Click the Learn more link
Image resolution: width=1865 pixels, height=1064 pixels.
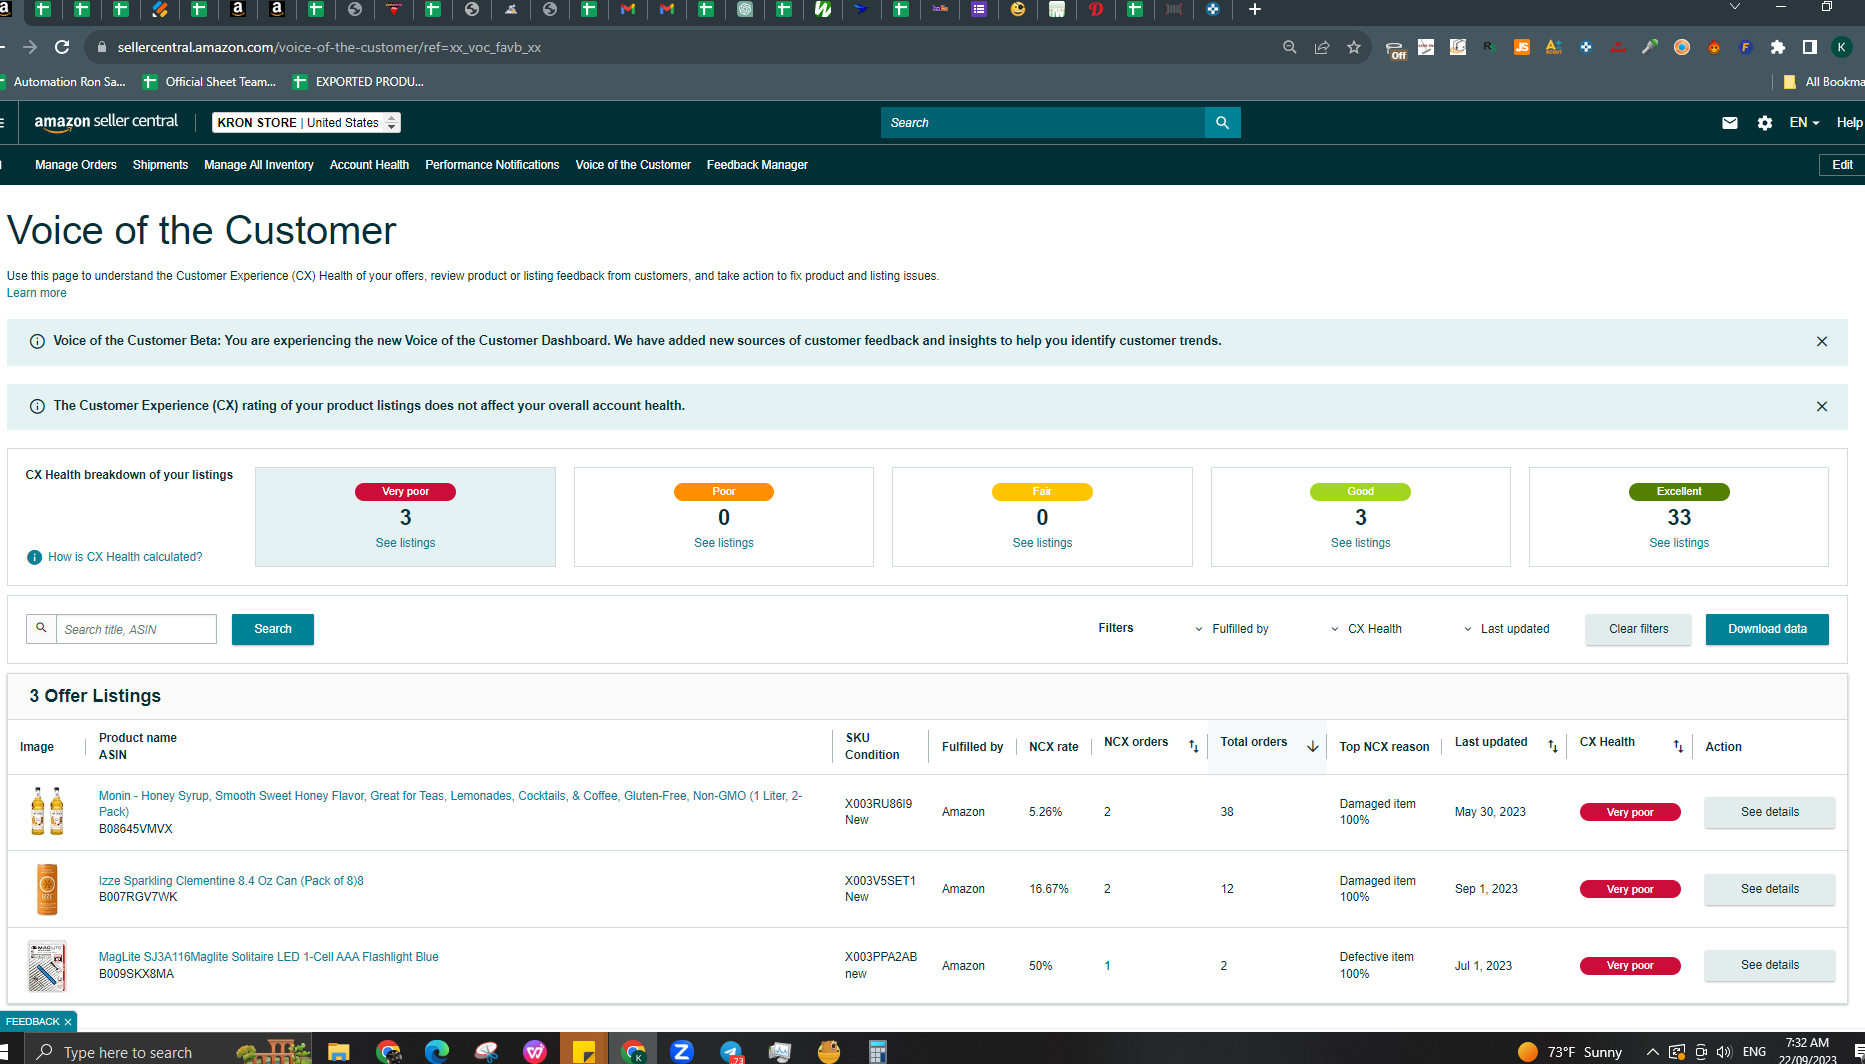pyautogui.click(x=37, y=293)
